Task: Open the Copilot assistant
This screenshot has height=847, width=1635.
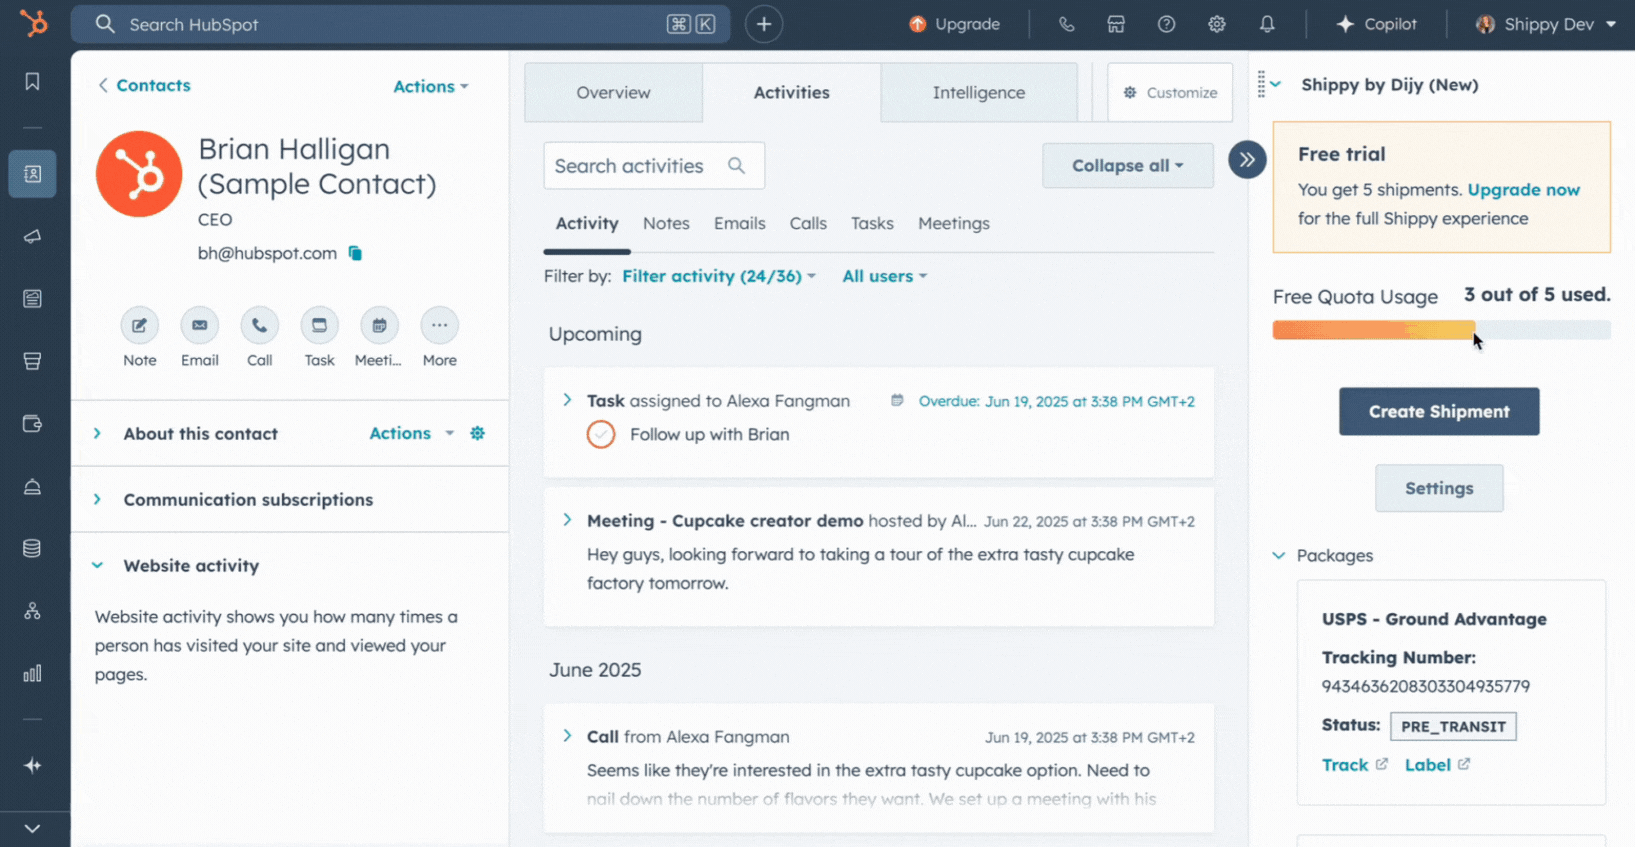Action: pyautogui.click(x=1377, y=24)
